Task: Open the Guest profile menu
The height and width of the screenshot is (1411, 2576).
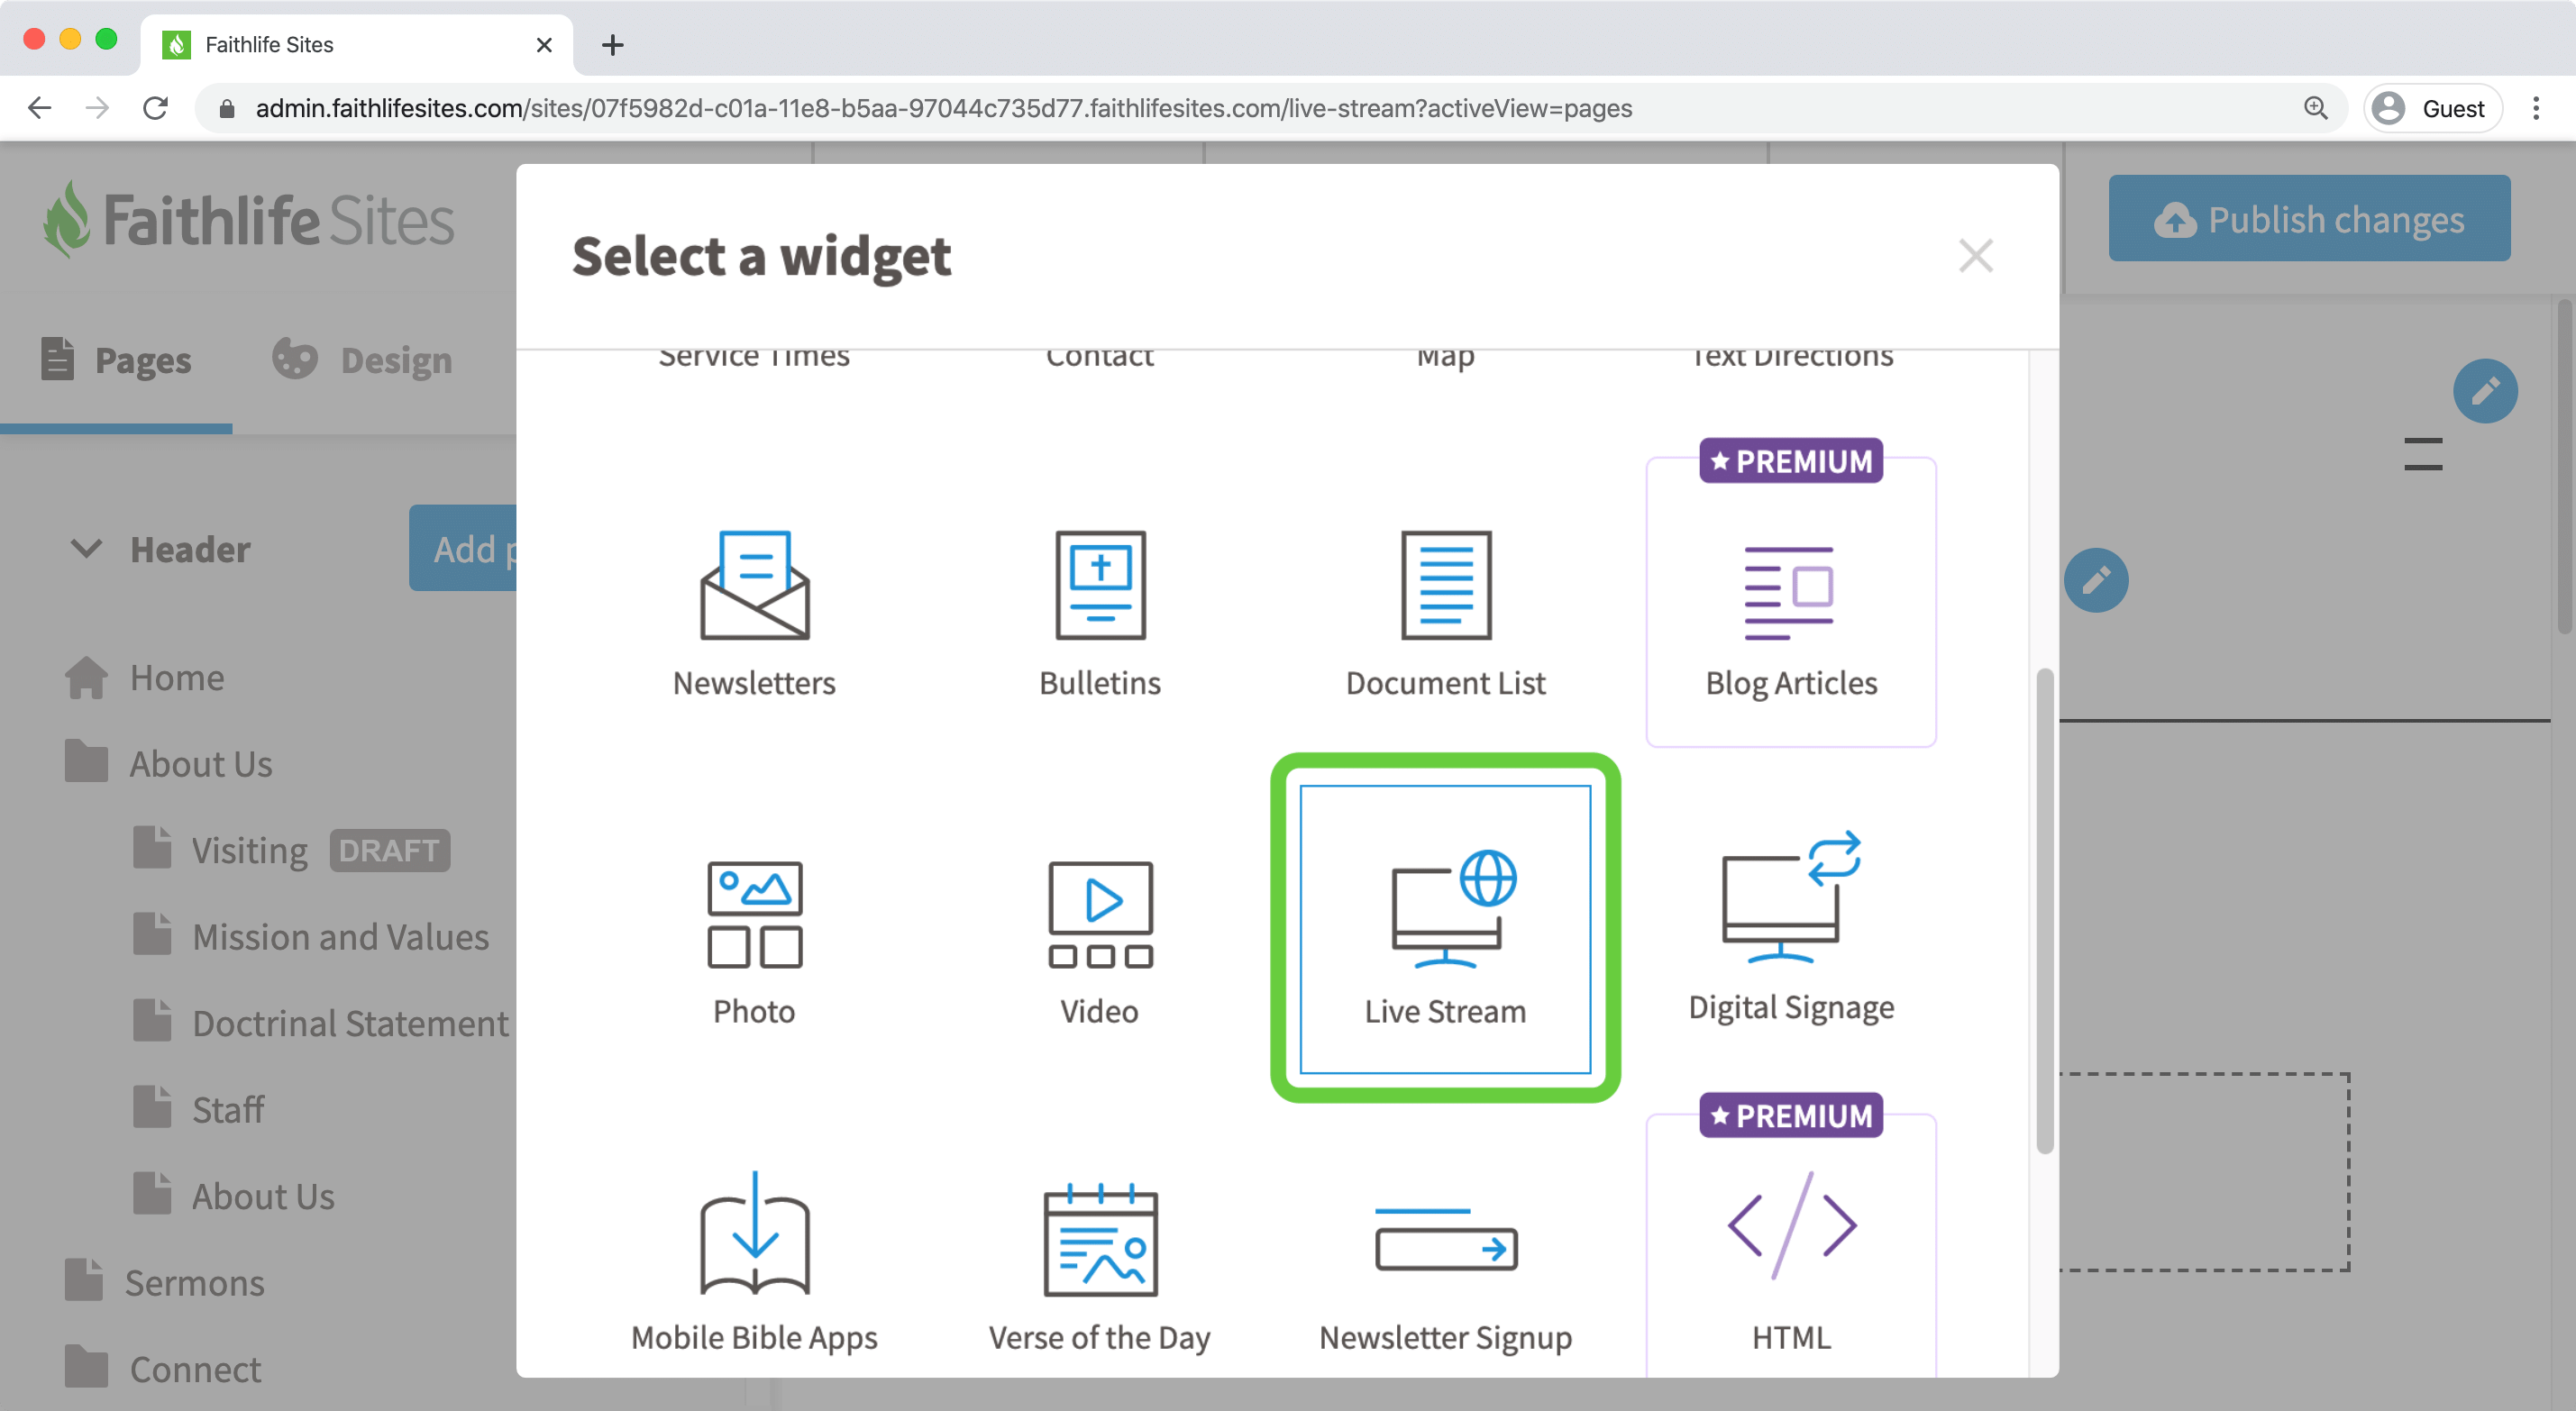Action: click(2433, 108)
